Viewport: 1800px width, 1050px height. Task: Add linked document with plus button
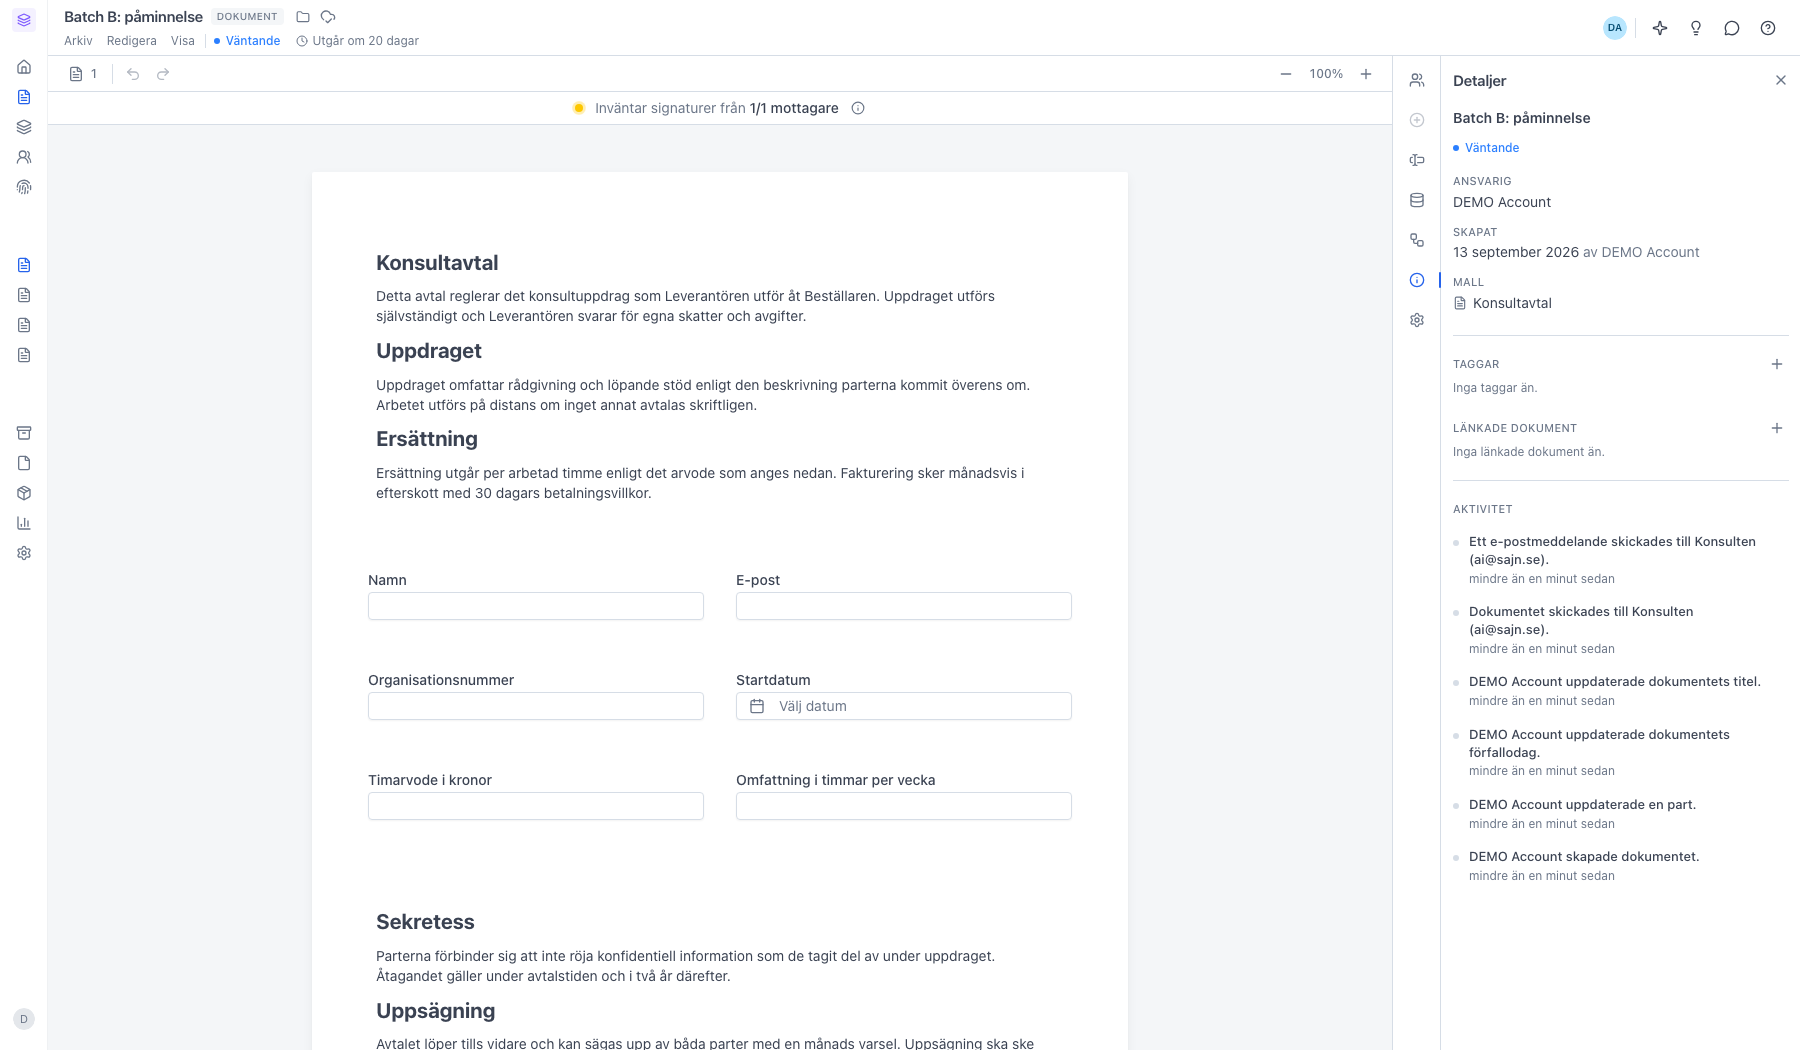[x=1777, y=428]
